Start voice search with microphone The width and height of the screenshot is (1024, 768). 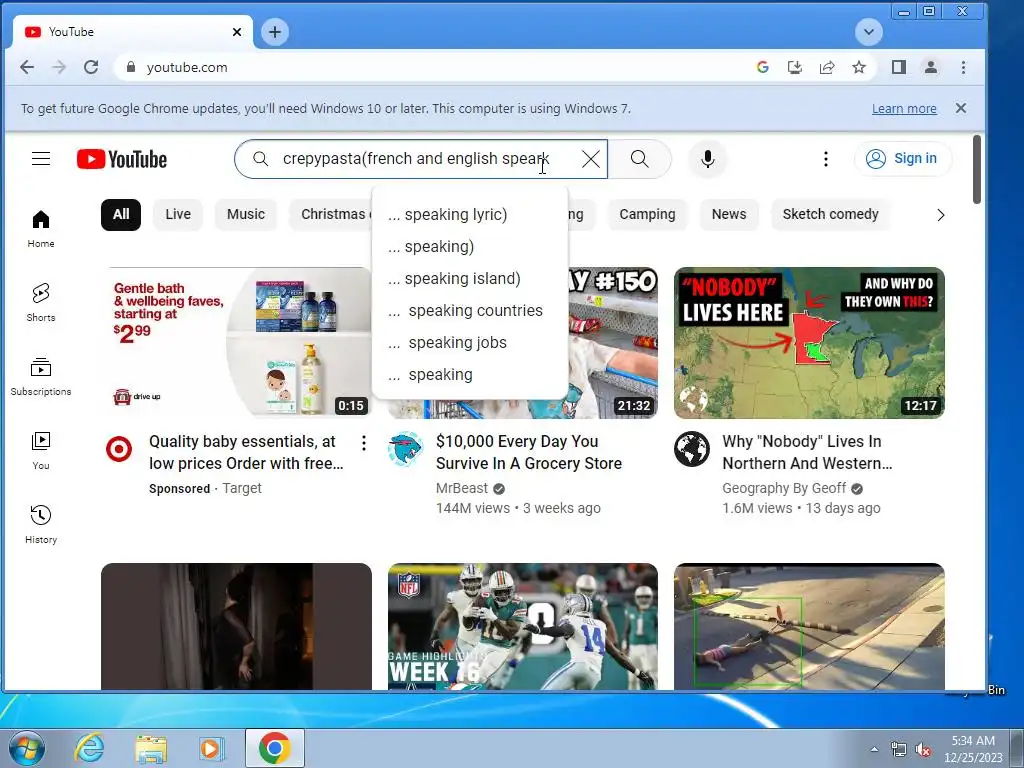pyautogui.click(x=707, y=159)
